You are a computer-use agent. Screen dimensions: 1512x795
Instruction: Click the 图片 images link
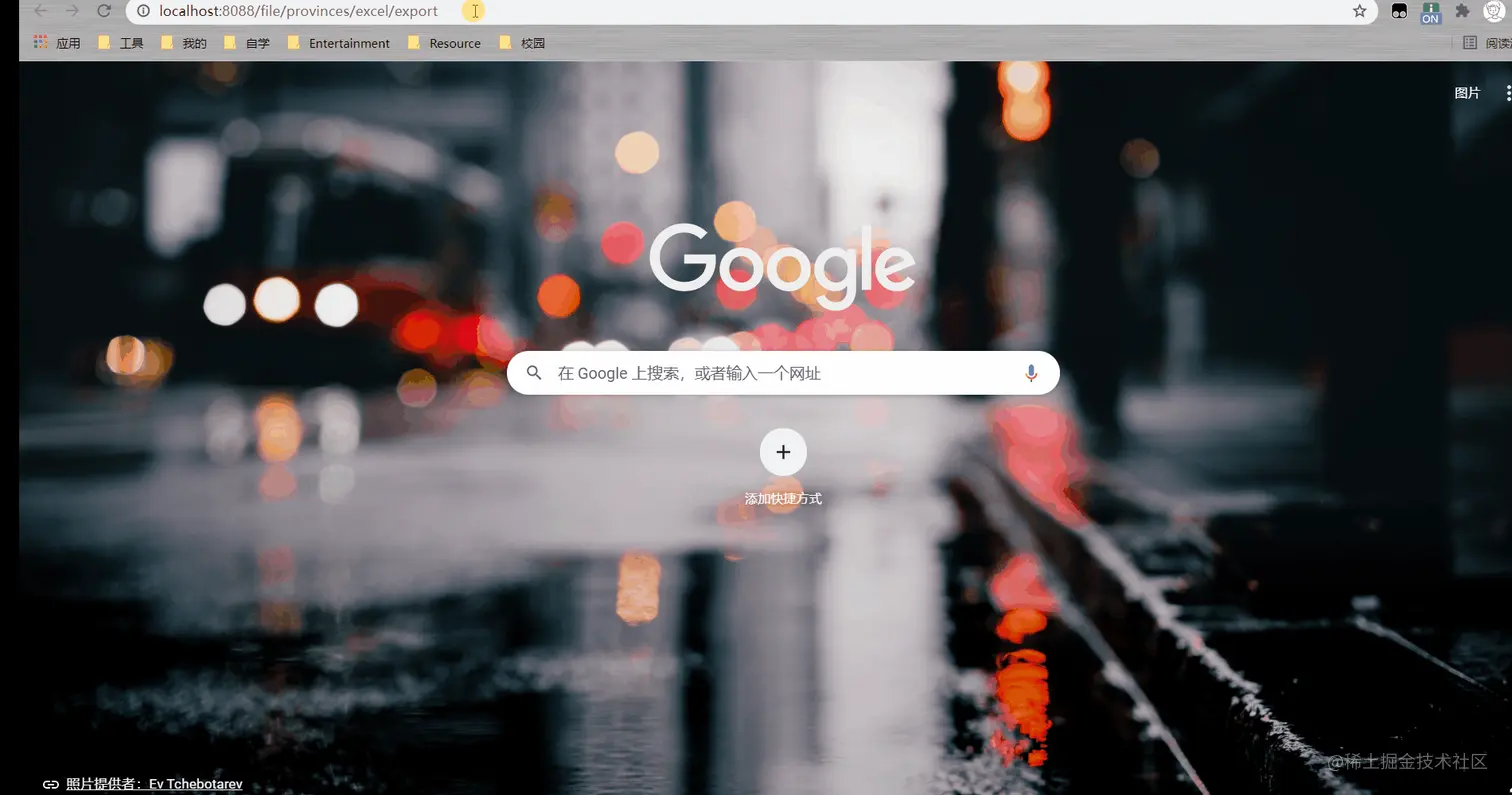pos(1467,93)
